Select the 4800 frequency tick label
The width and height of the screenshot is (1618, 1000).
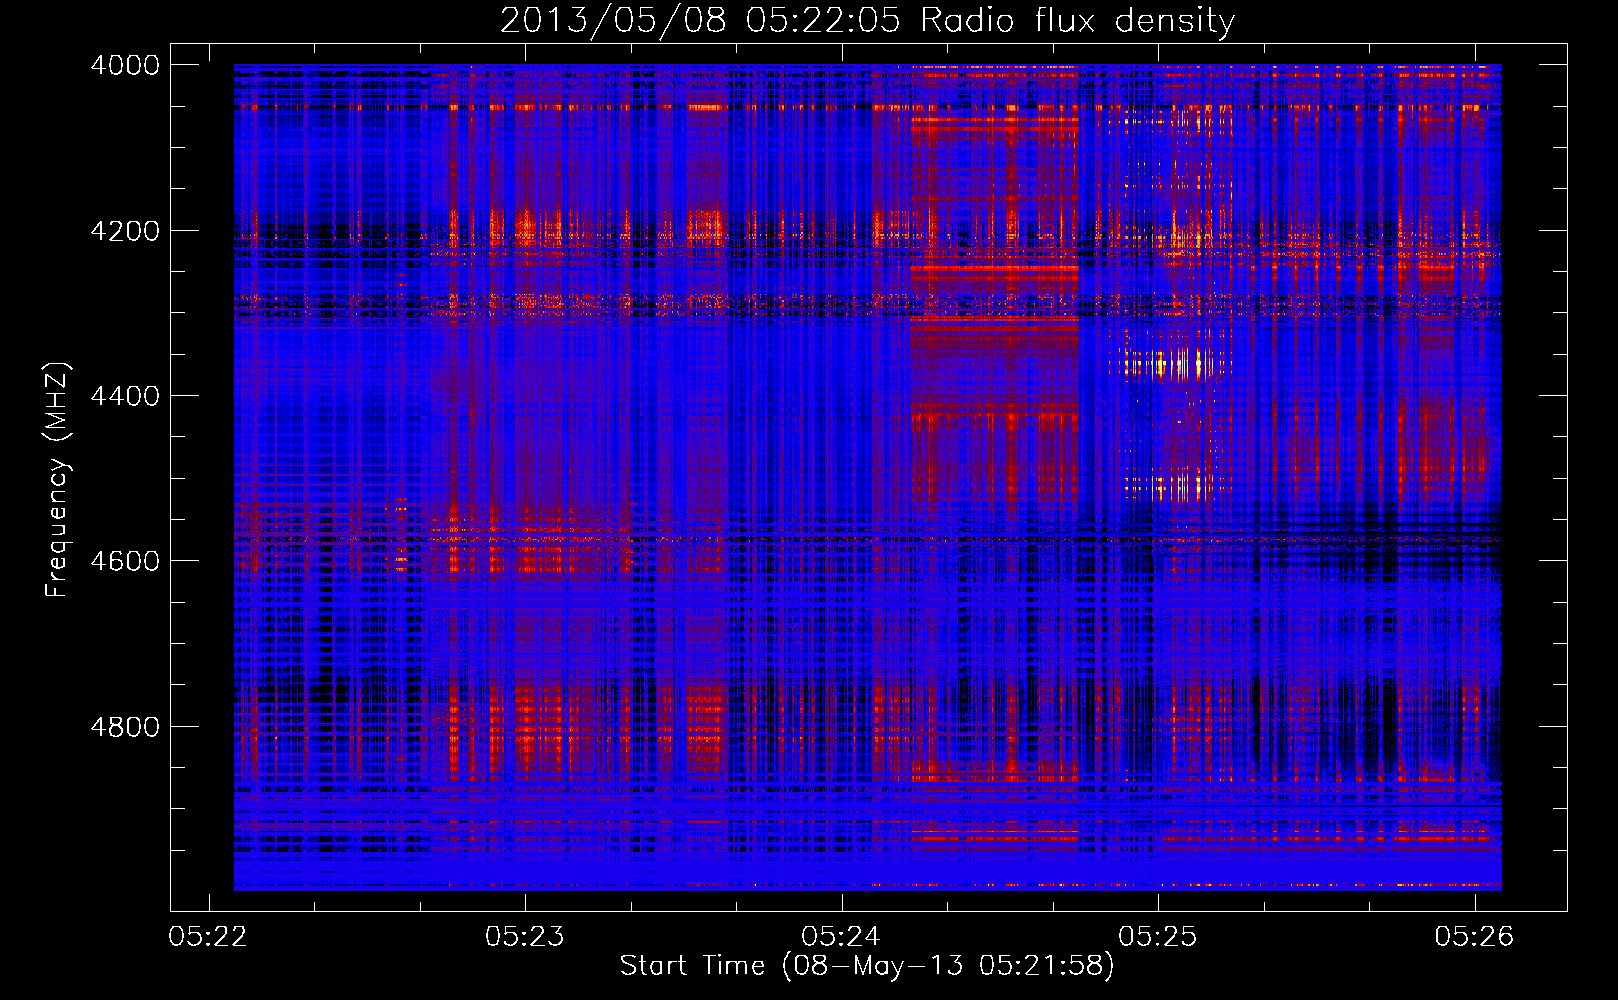[x=125, y=727]
